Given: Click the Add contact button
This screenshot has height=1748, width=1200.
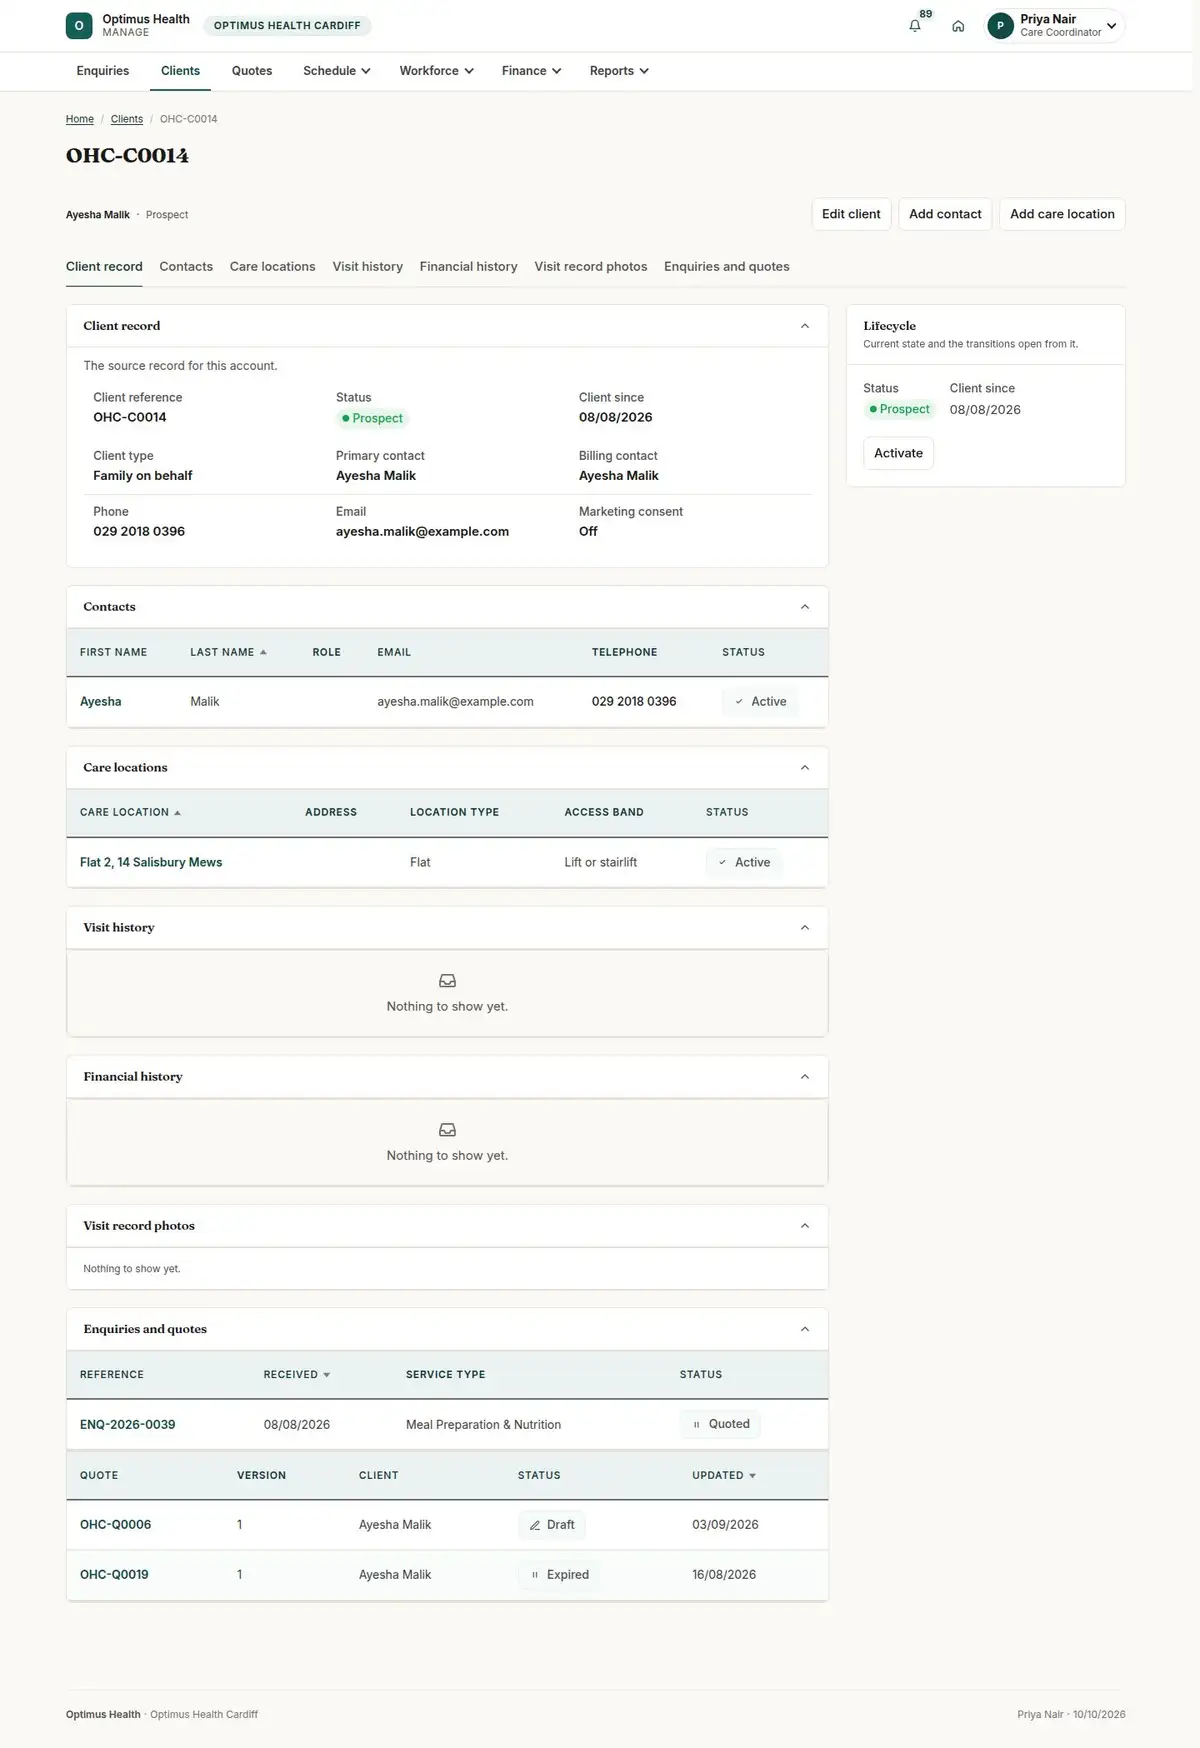Looking at the screenshot, I should point(945,214).
